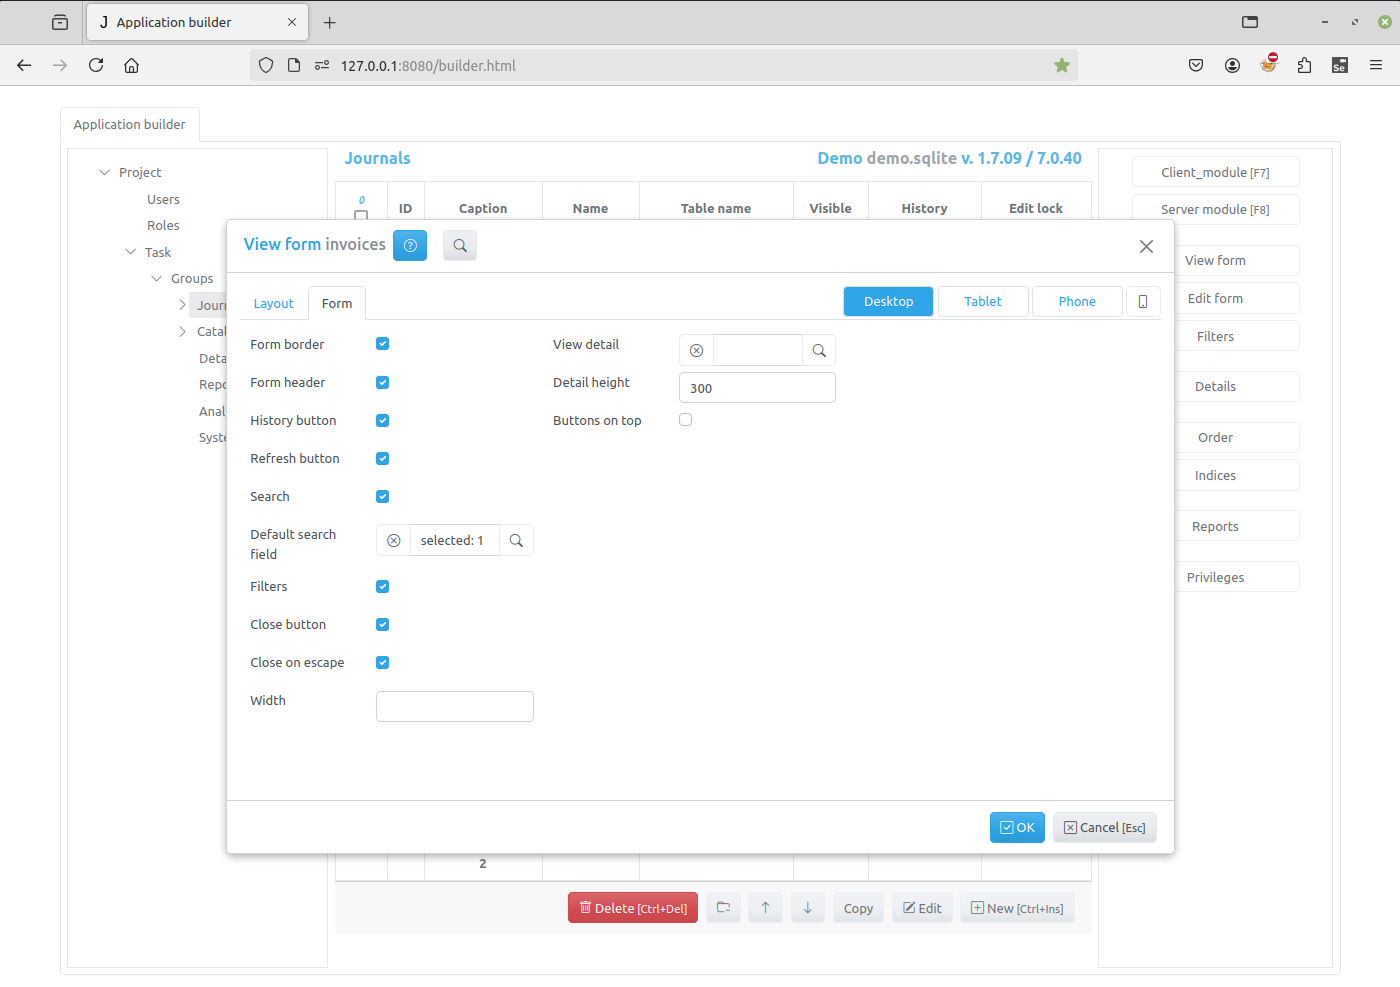The image size is (1400, 987).
Task: Open View detail lookup via magnifier icon
Action: click(819, 350)
